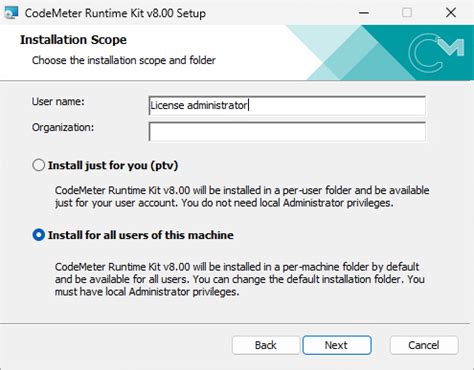Go to the Next setup step
474x370 pixels.
[337, 345]
